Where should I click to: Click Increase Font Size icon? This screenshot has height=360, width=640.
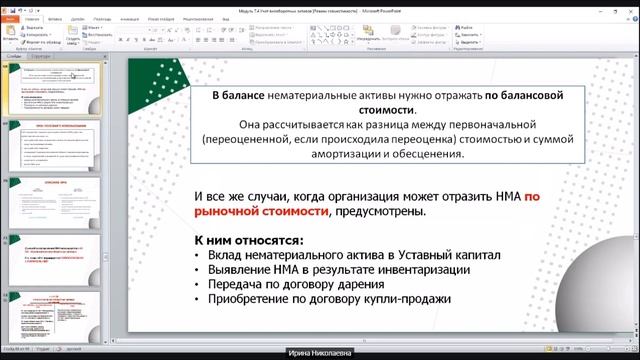coord(169,30)
